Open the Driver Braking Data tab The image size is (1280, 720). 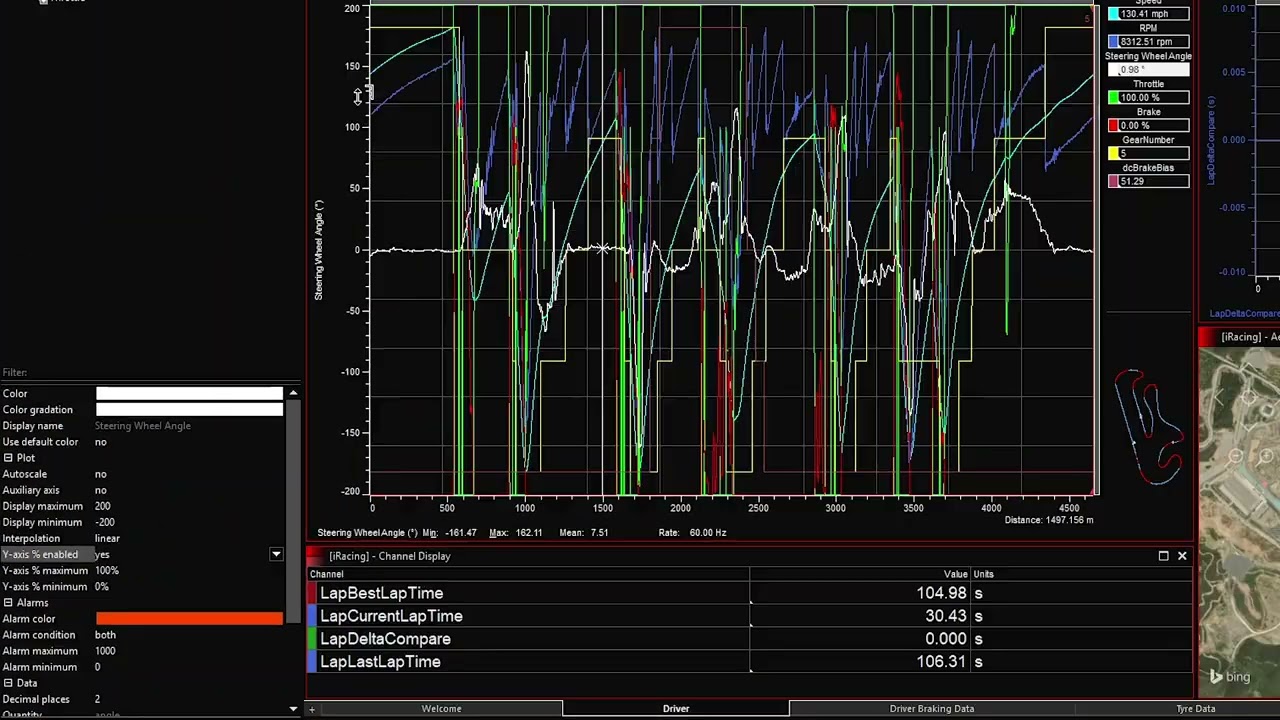click(x=932, y=709)
